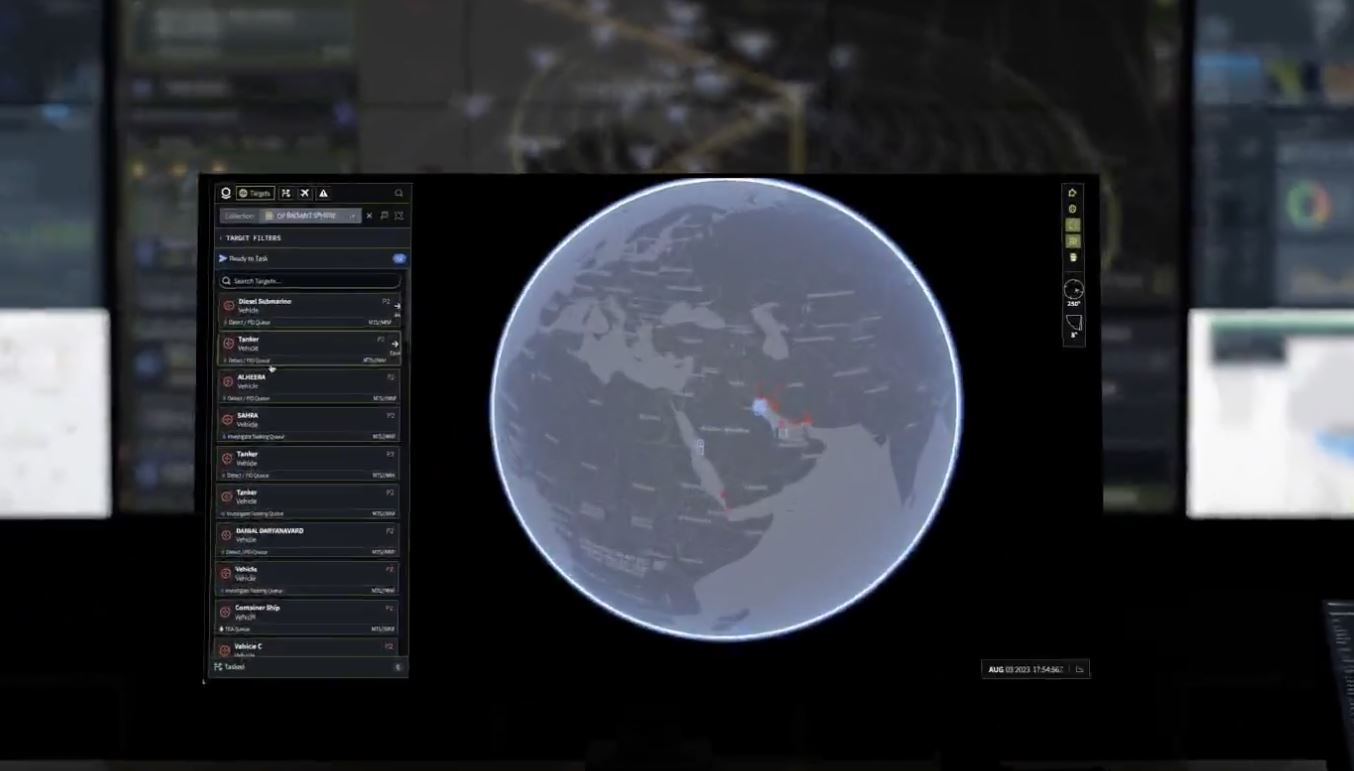Viewport: 1354px width, 771px height.
Task: Click the Search Targets input field
Action: pyautogui.click(x=308, y=281)
